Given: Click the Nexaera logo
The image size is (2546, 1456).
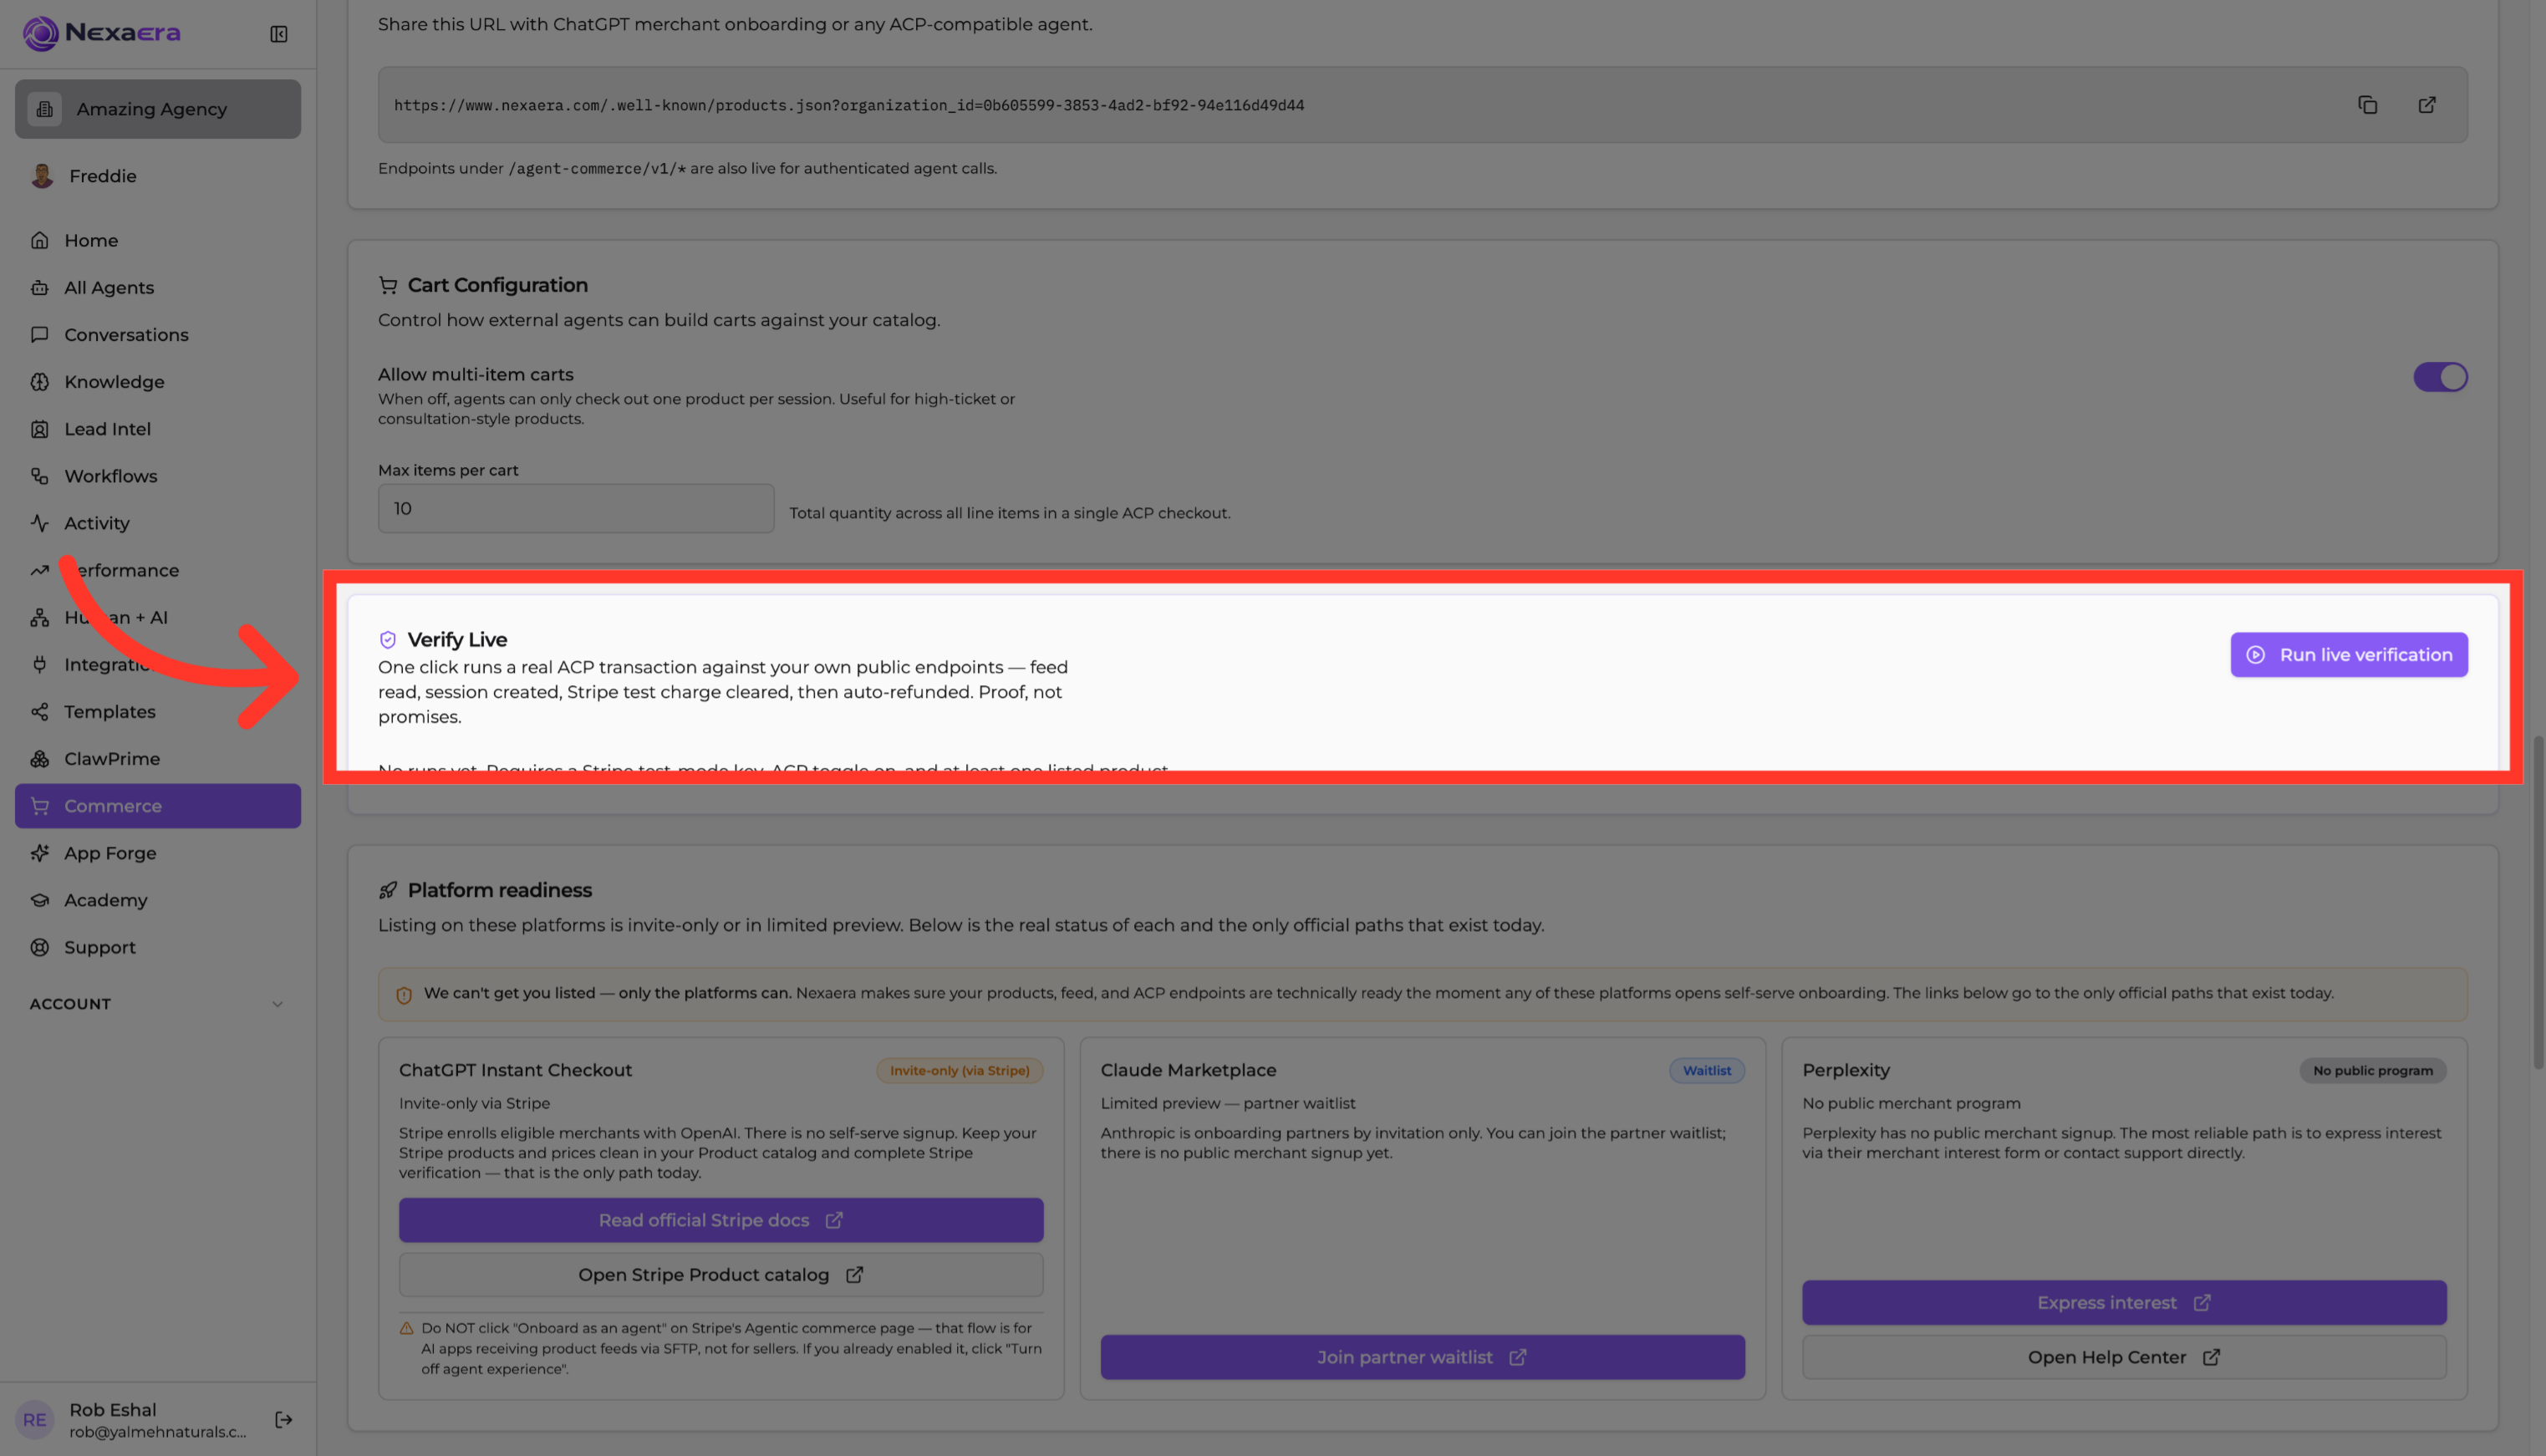Looking at the screenshot, I should (102, 33).
